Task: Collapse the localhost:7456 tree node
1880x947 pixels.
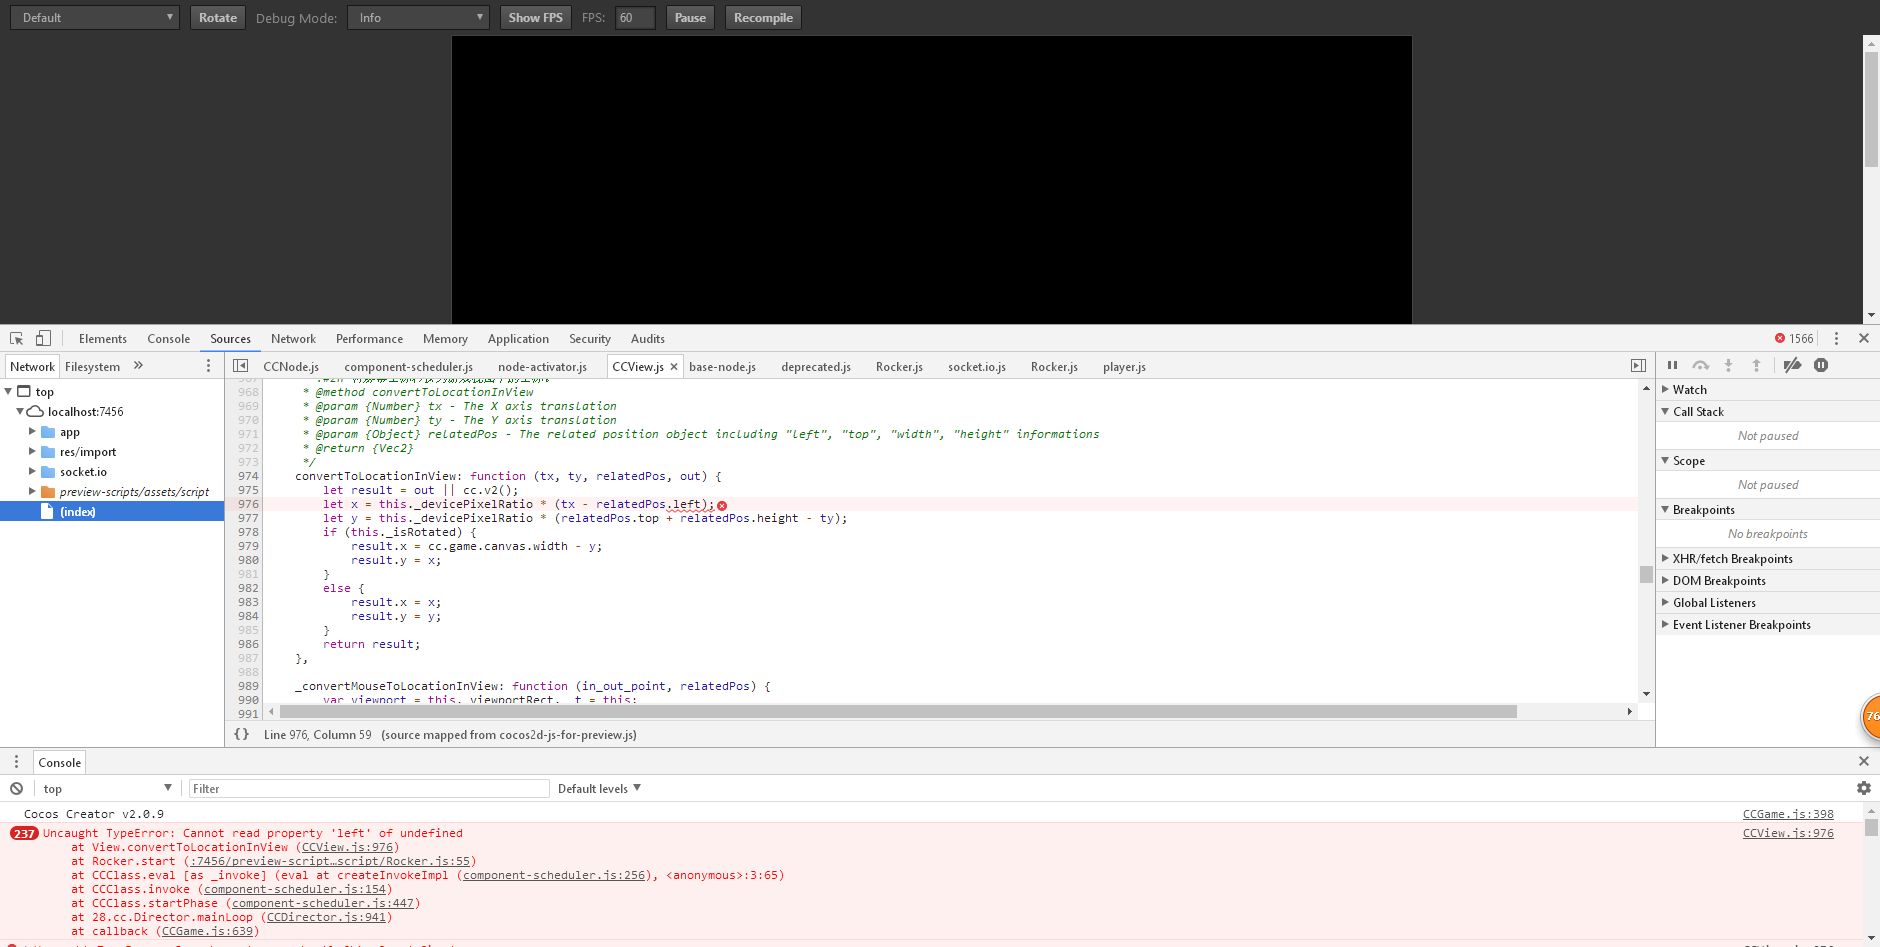Action: point(20,412)
